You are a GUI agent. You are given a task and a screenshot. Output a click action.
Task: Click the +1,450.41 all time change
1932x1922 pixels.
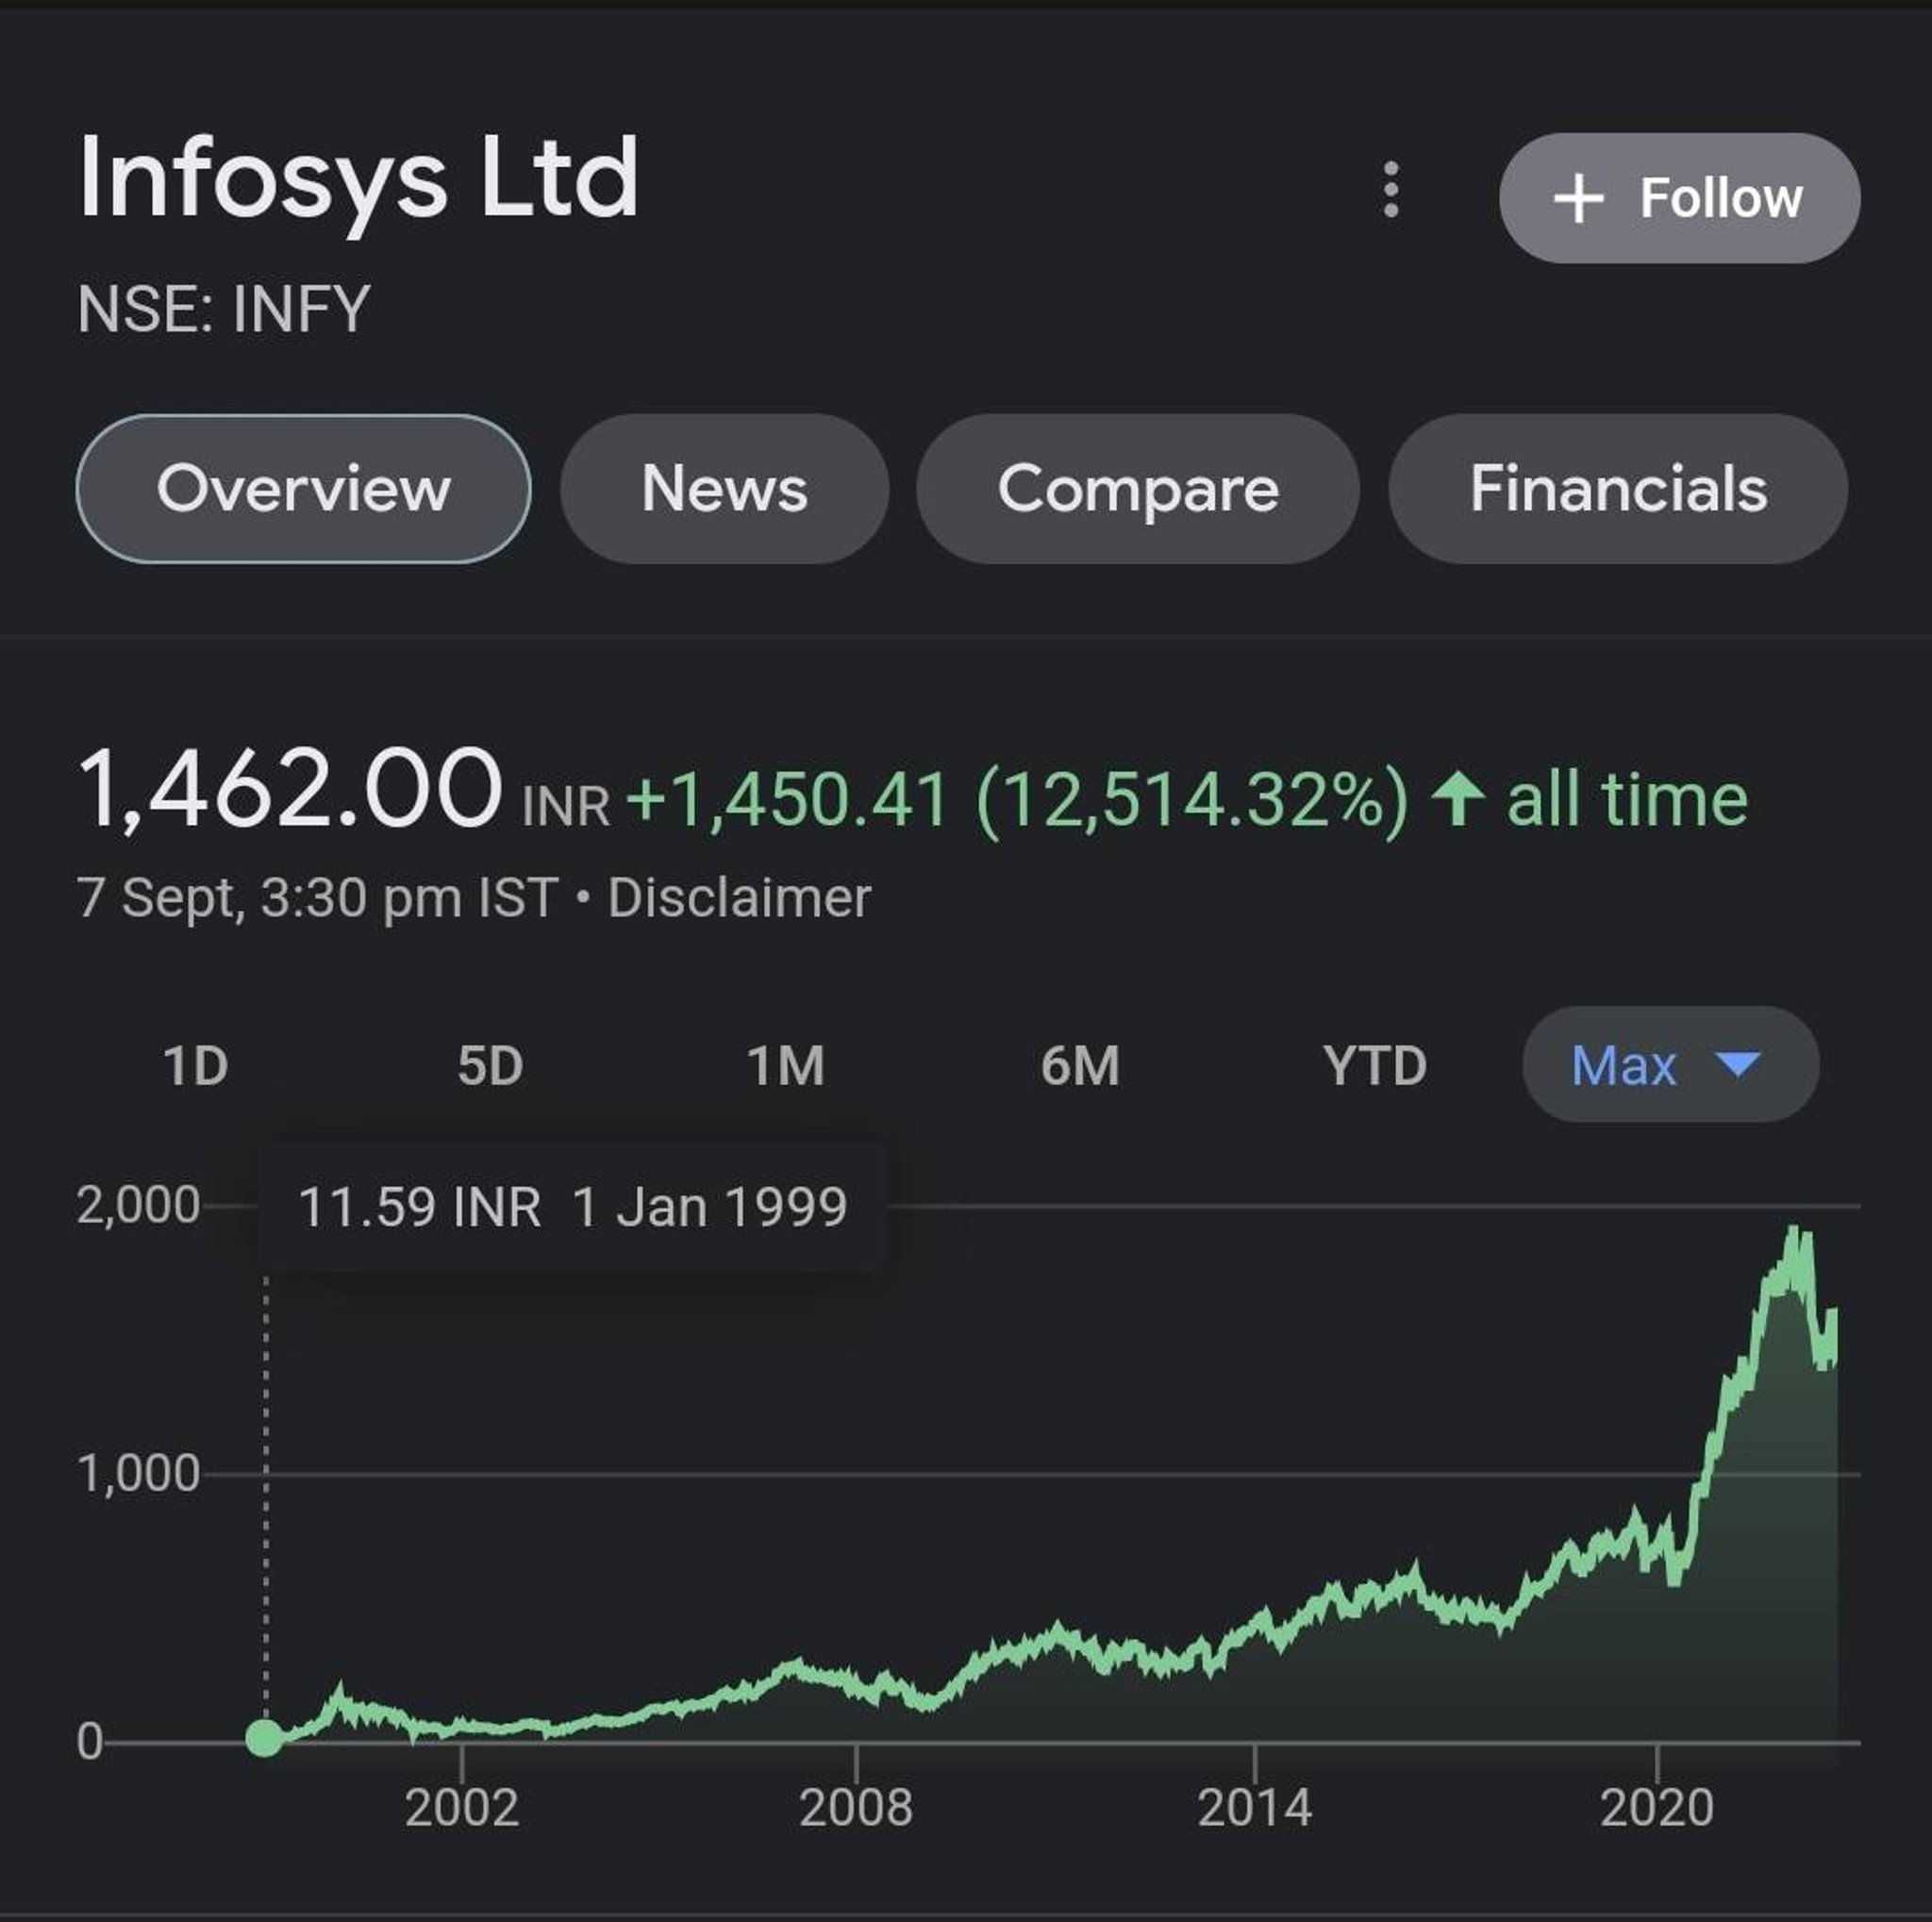tap(1187, 800)
